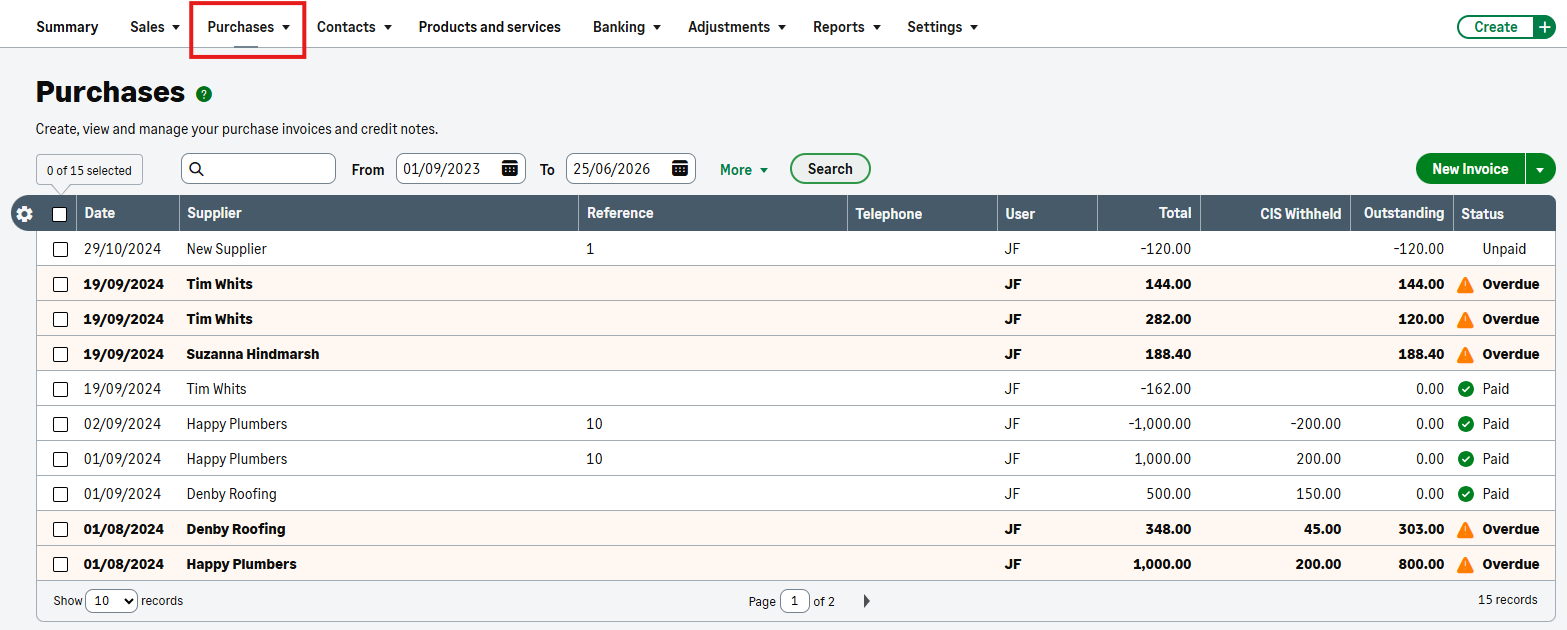The width and height of the screenshot is (1567, 630).
Task: Click Overdue warning icon for the 282.00 row
Action: pos(1465,319)
